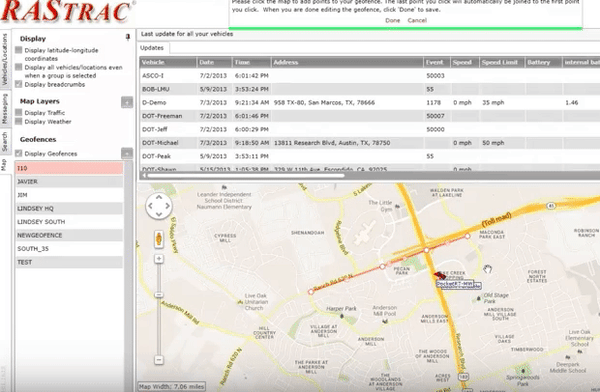
Task: Zoom out with the map minus button
Action: (159, 360)
